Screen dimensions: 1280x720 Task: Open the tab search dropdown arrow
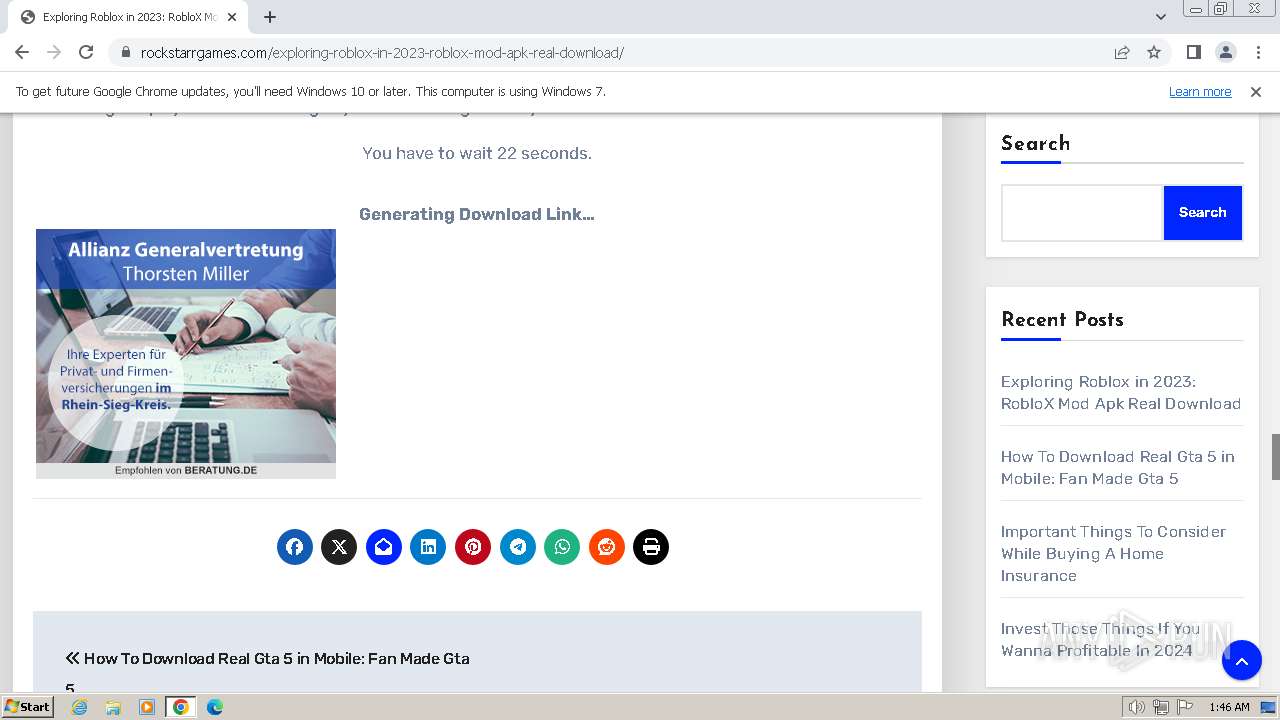1161,17
